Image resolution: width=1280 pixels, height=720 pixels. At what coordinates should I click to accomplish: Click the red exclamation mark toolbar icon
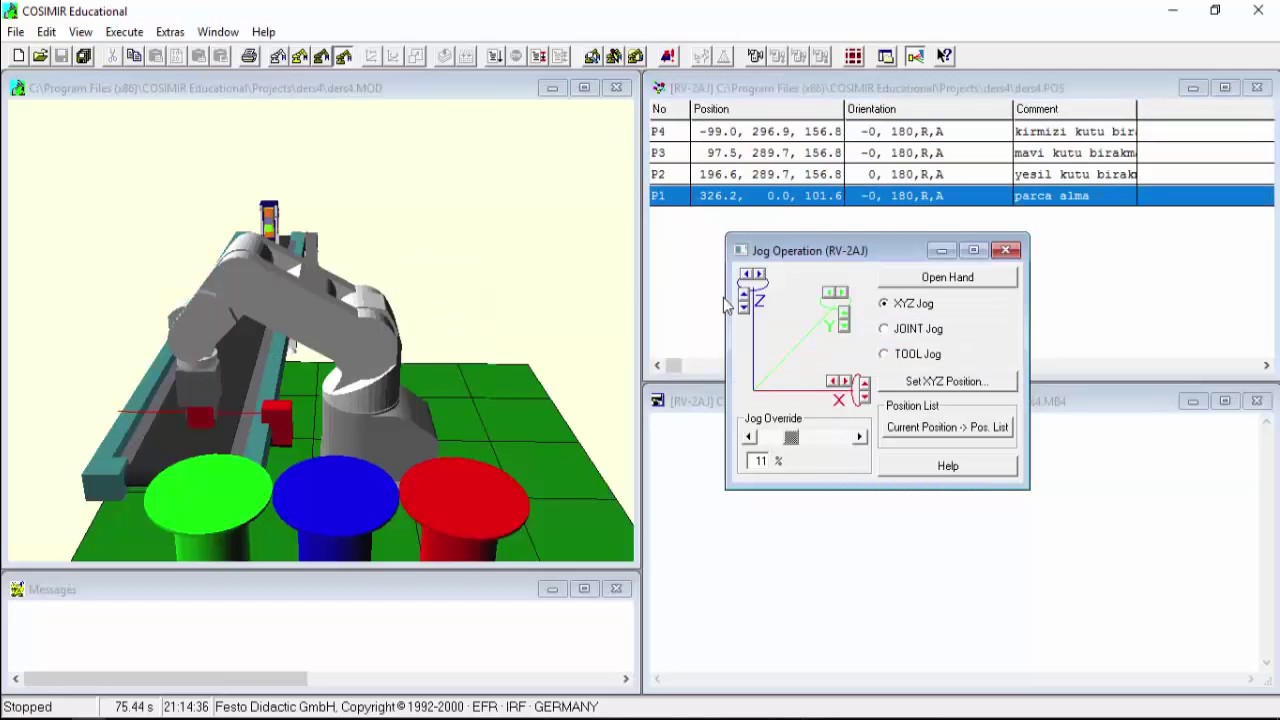coord(668,56)
